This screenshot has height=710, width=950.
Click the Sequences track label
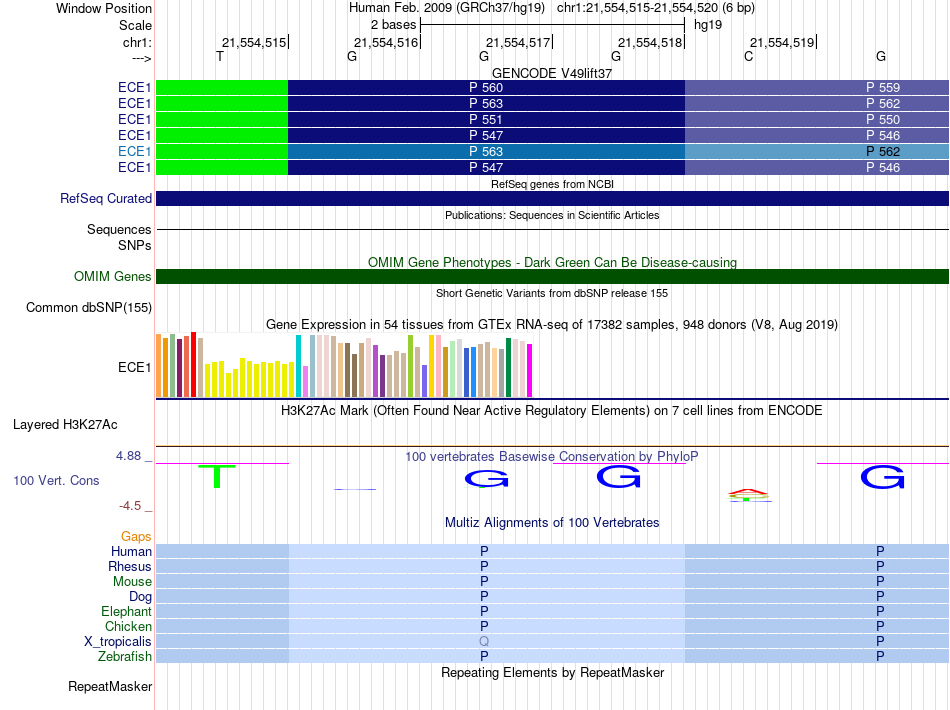pyautogui.click(x=119, y=230)
